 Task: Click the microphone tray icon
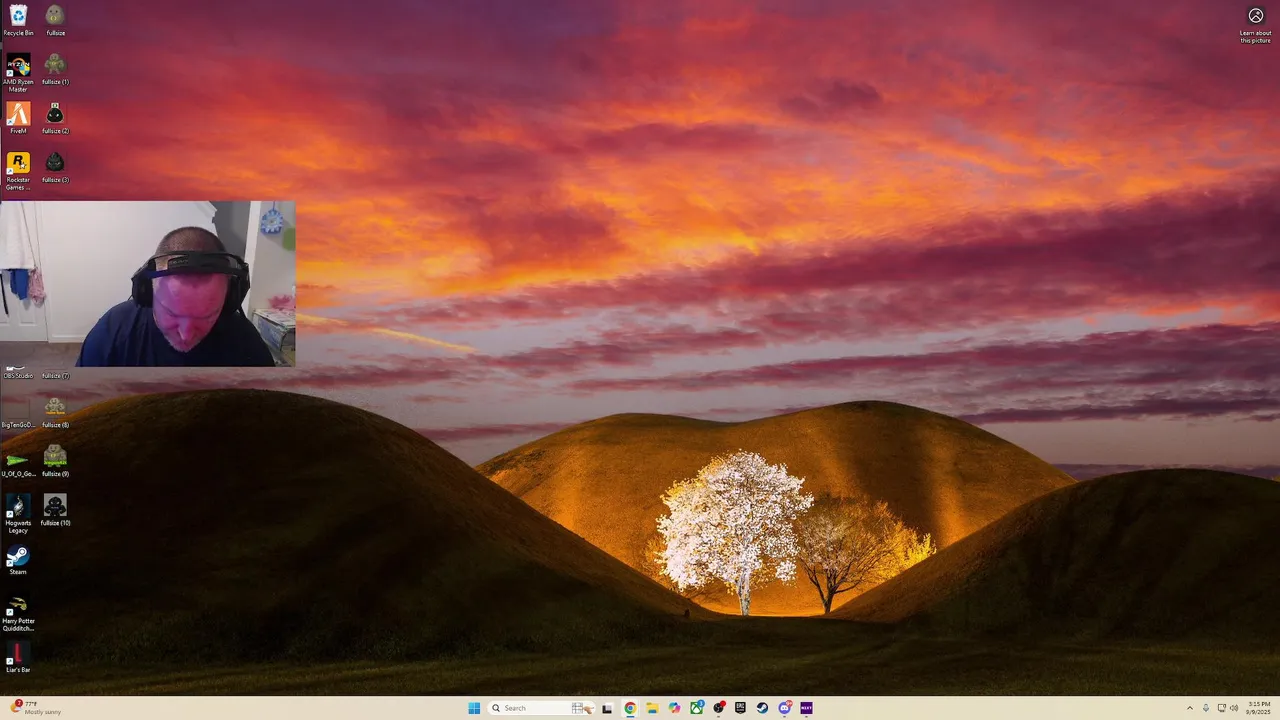[x=1206, y=708]
